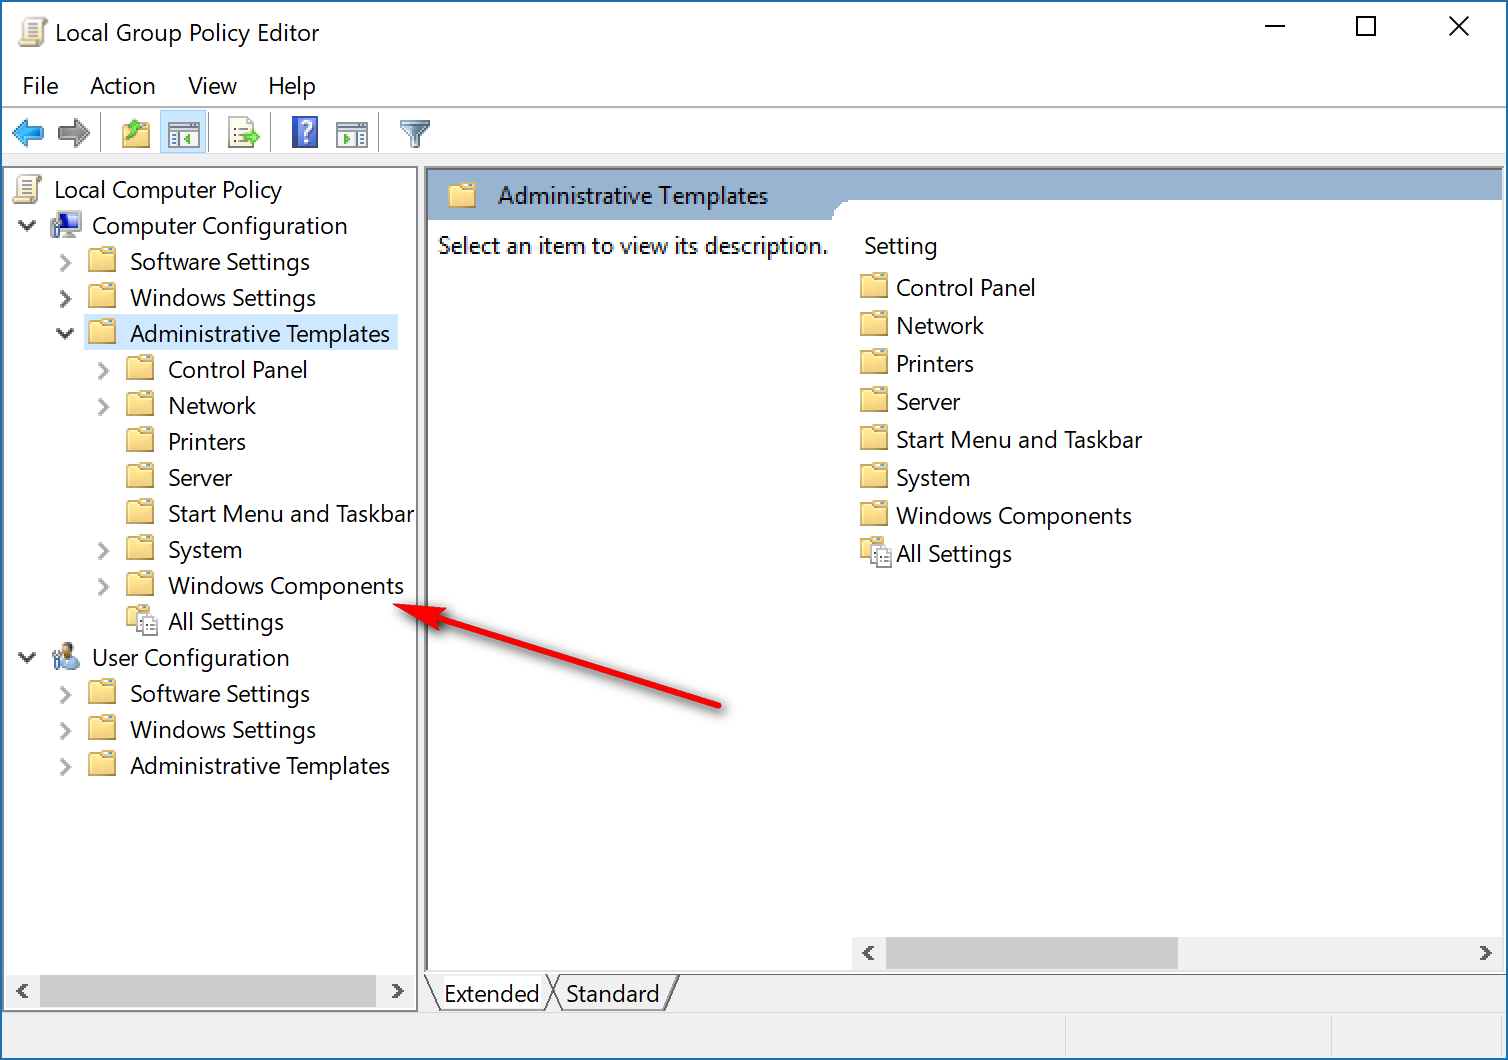Viewport: 1508px width, 1060px height.
Task: Click the Export List icon
Action: [x=242, y=132]
